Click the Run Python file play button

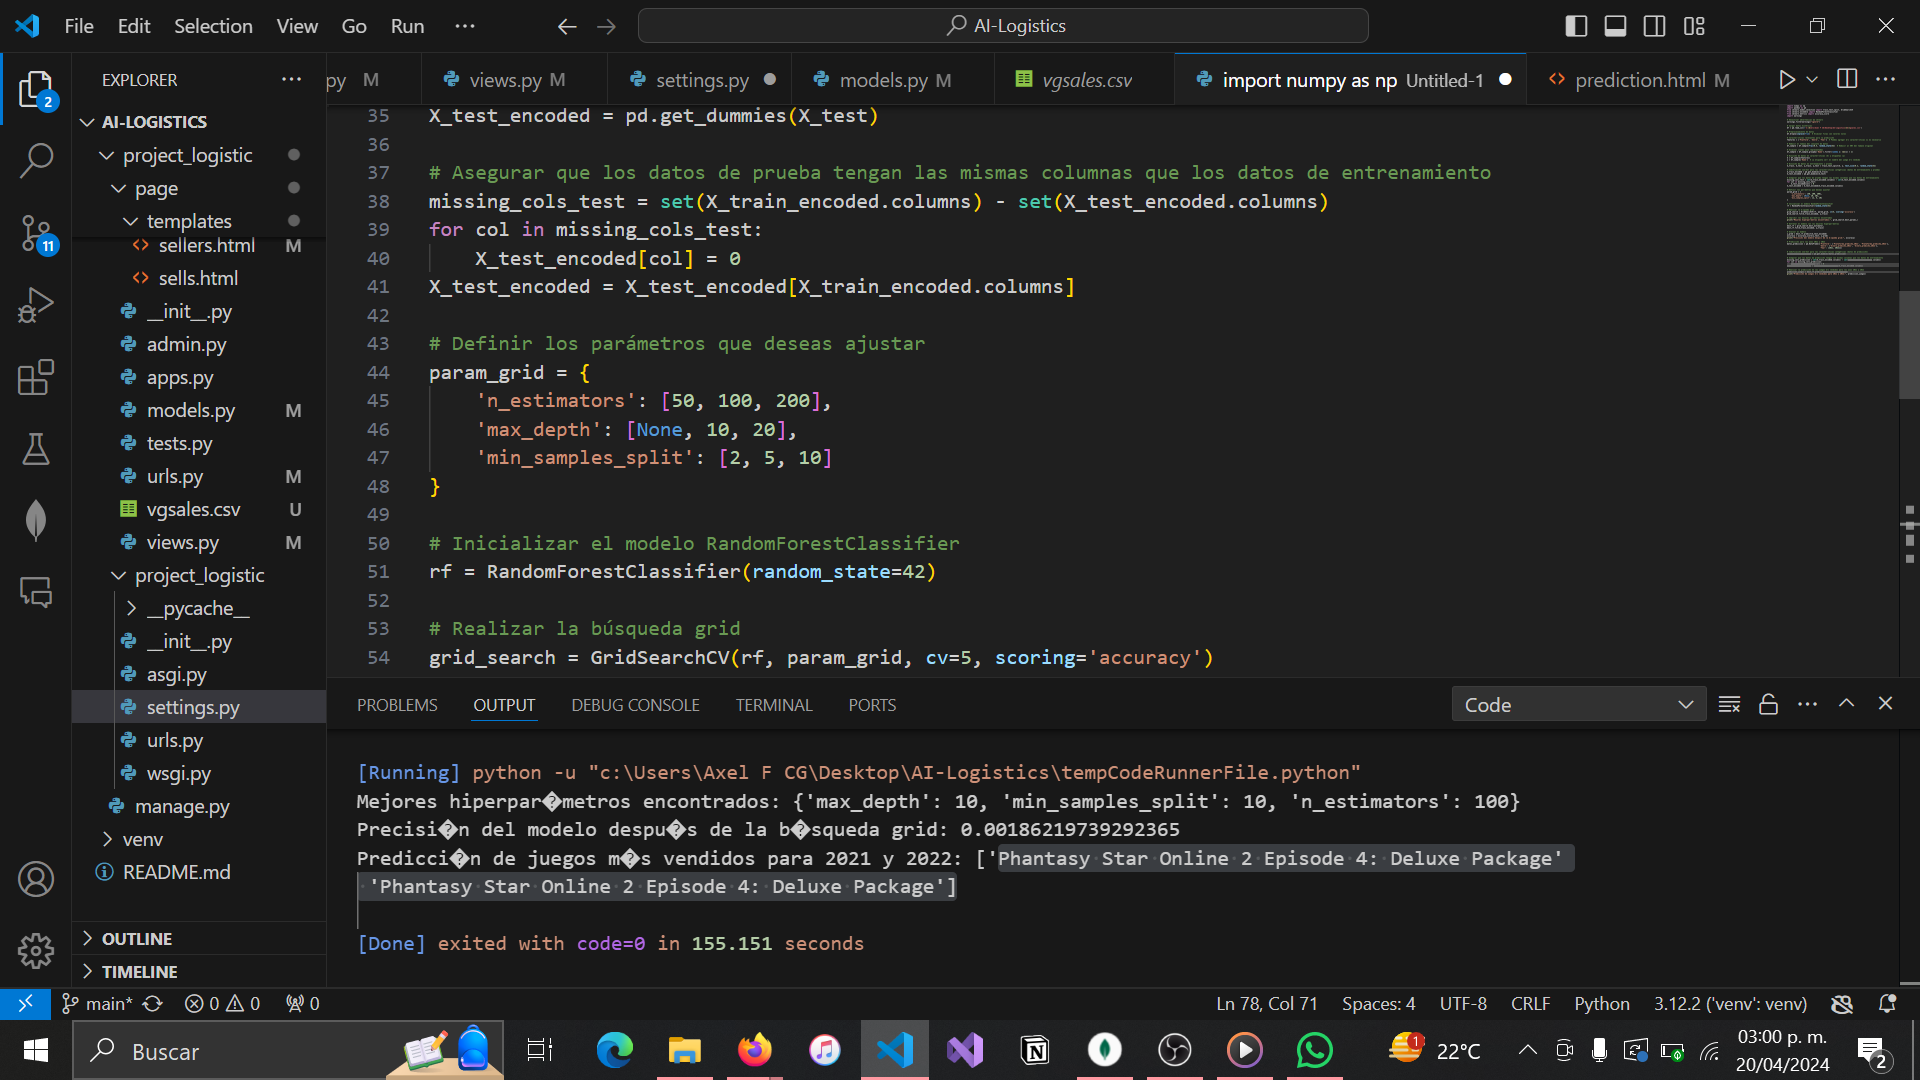[x=1786, y=80]
